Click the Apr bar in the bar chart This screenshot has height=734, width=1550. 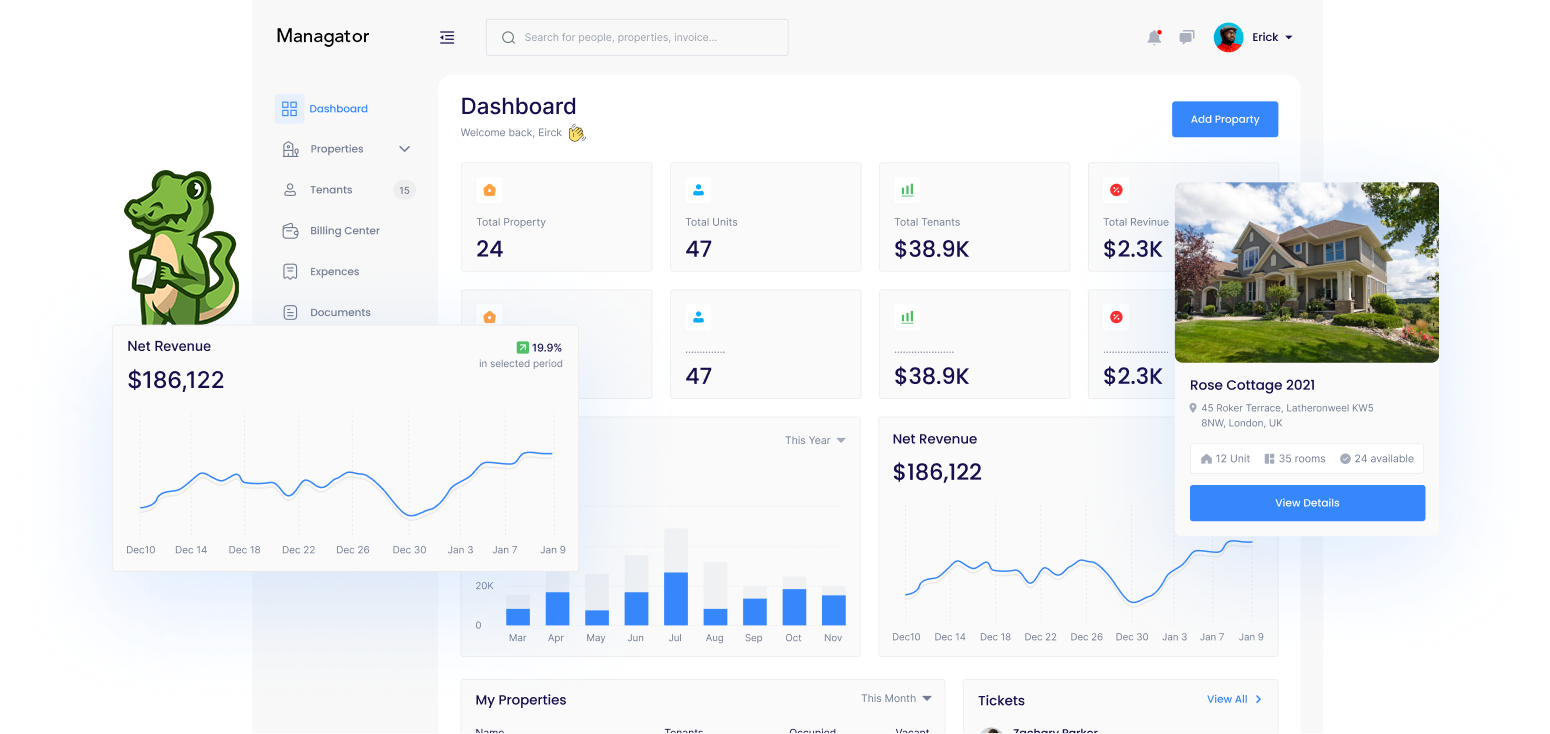(x=557, y=609)
